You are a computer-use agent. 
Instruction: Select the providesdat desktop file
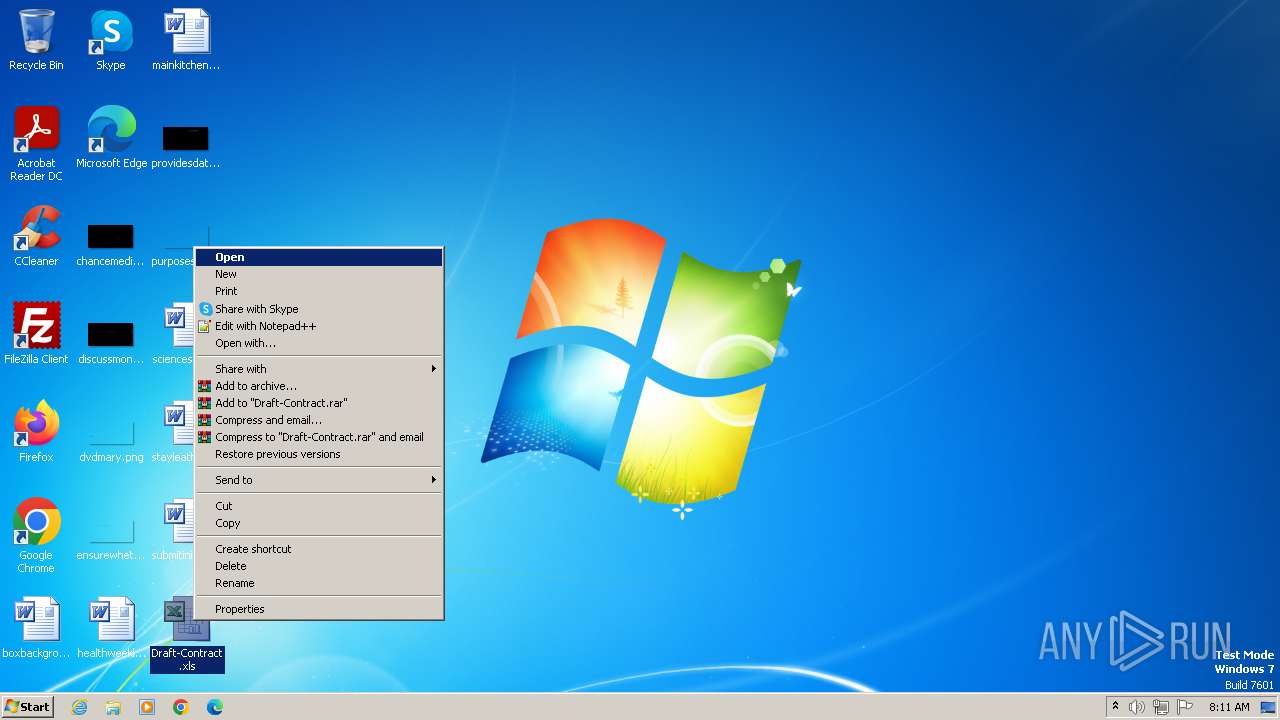(x=186, y=137)
